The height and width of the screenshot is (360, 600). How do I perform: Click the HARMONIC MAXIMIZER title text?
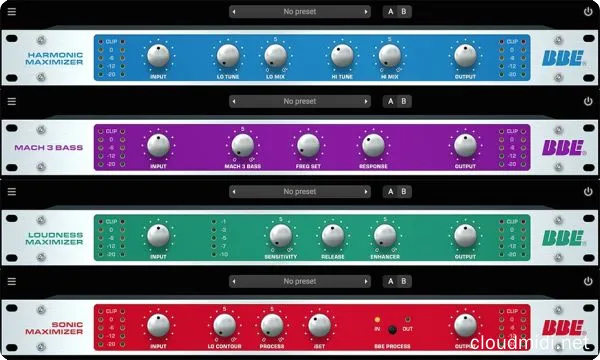click(x=54, y=58)
